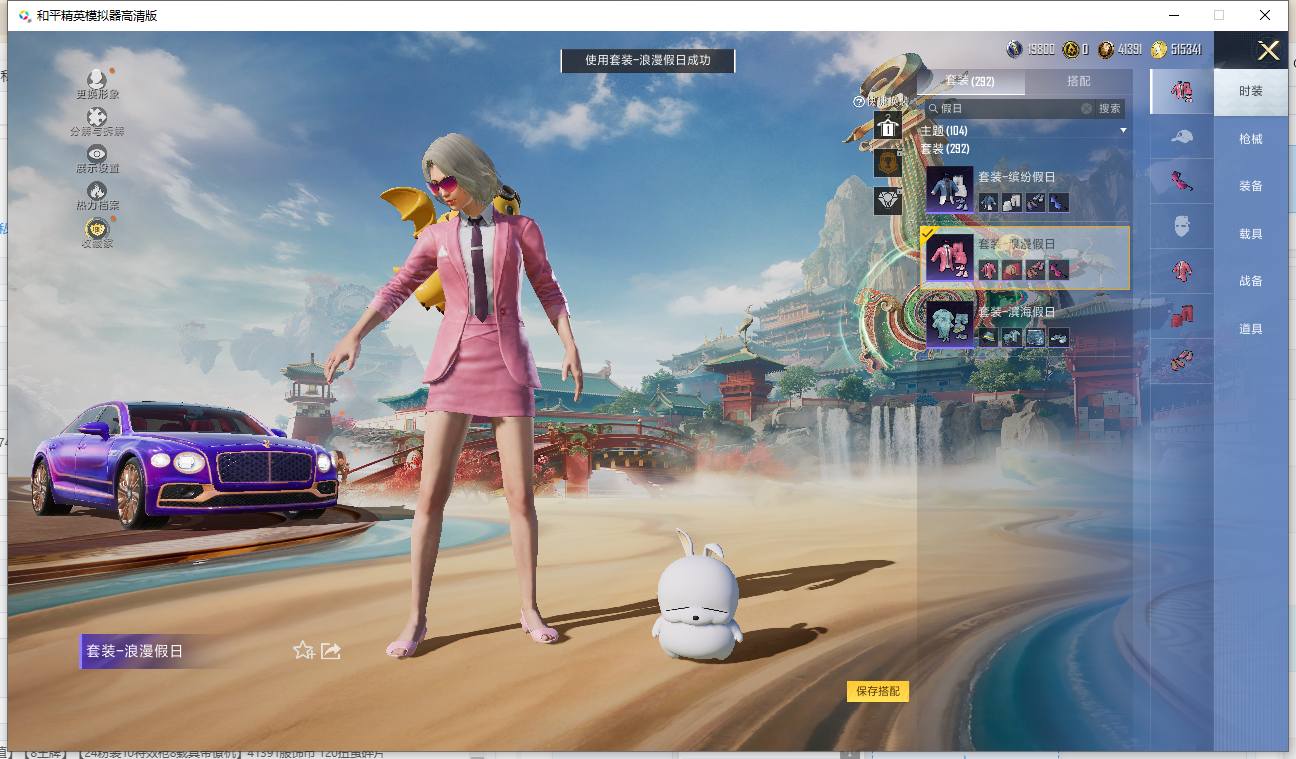Select the 套装-浪漫假日 outfit thumbnail
The width and height of the screenshot is (1296, 759).
949,258
